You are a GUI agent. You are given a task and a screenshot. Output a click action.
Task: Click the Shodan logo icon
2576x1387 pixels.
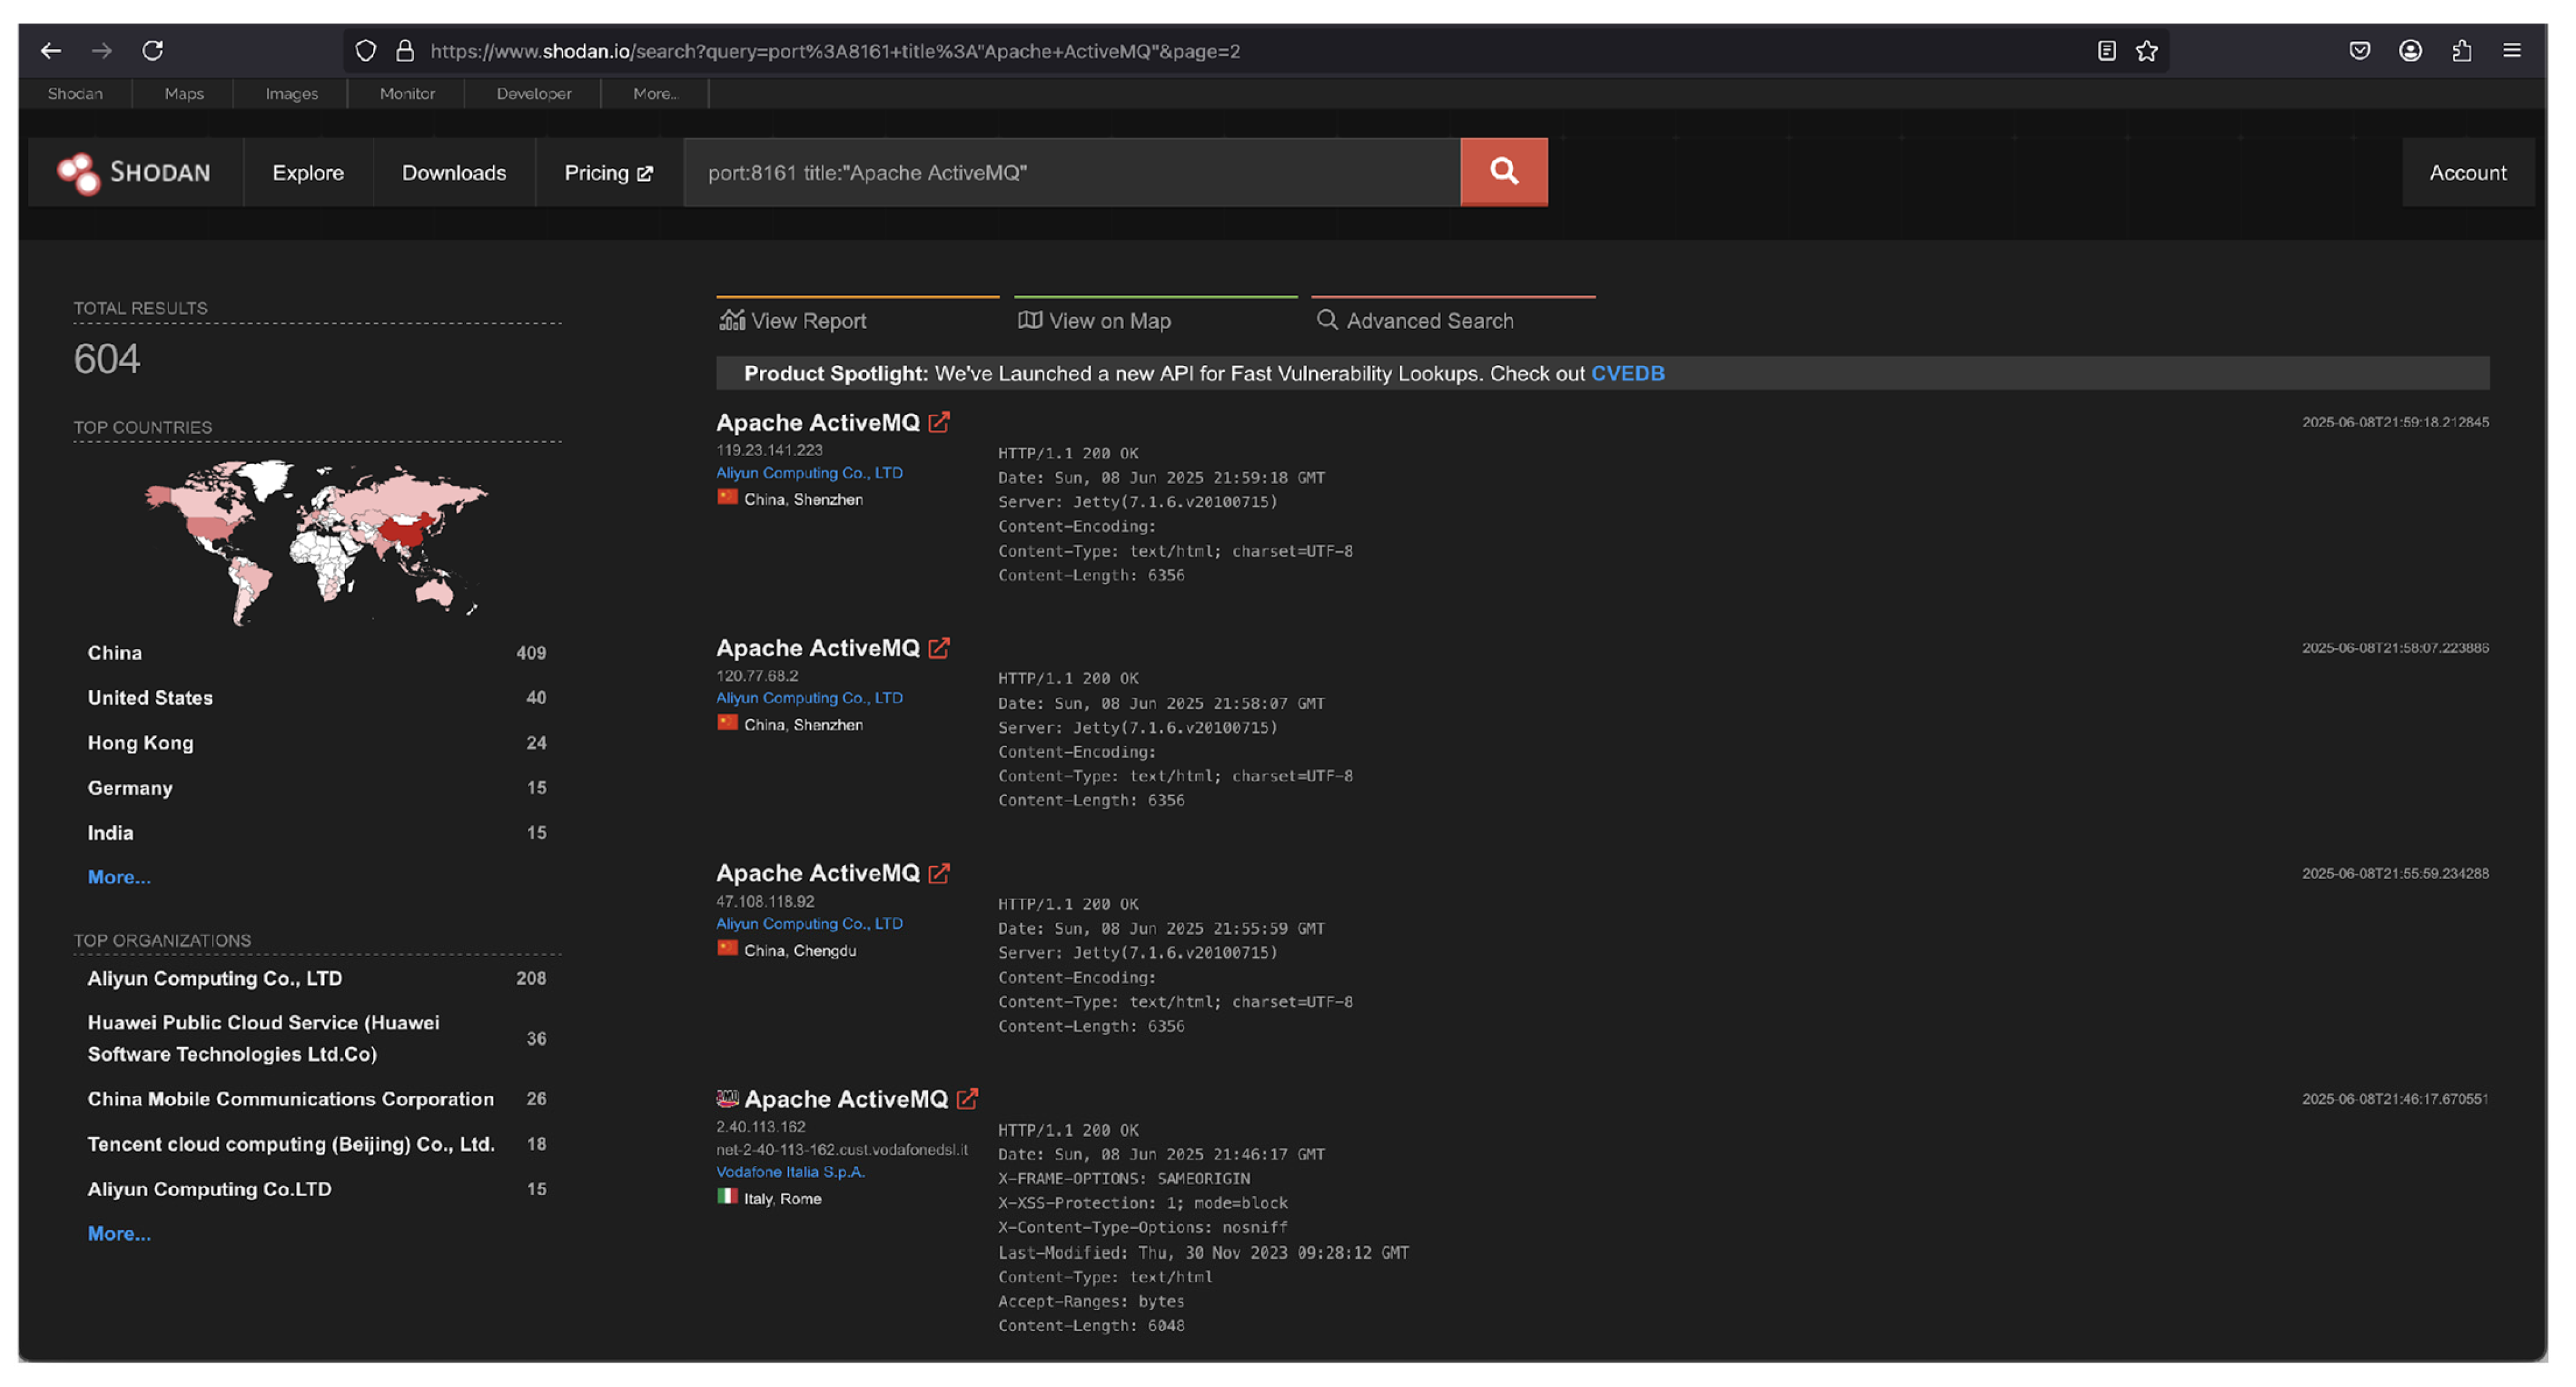pos(79,173)
